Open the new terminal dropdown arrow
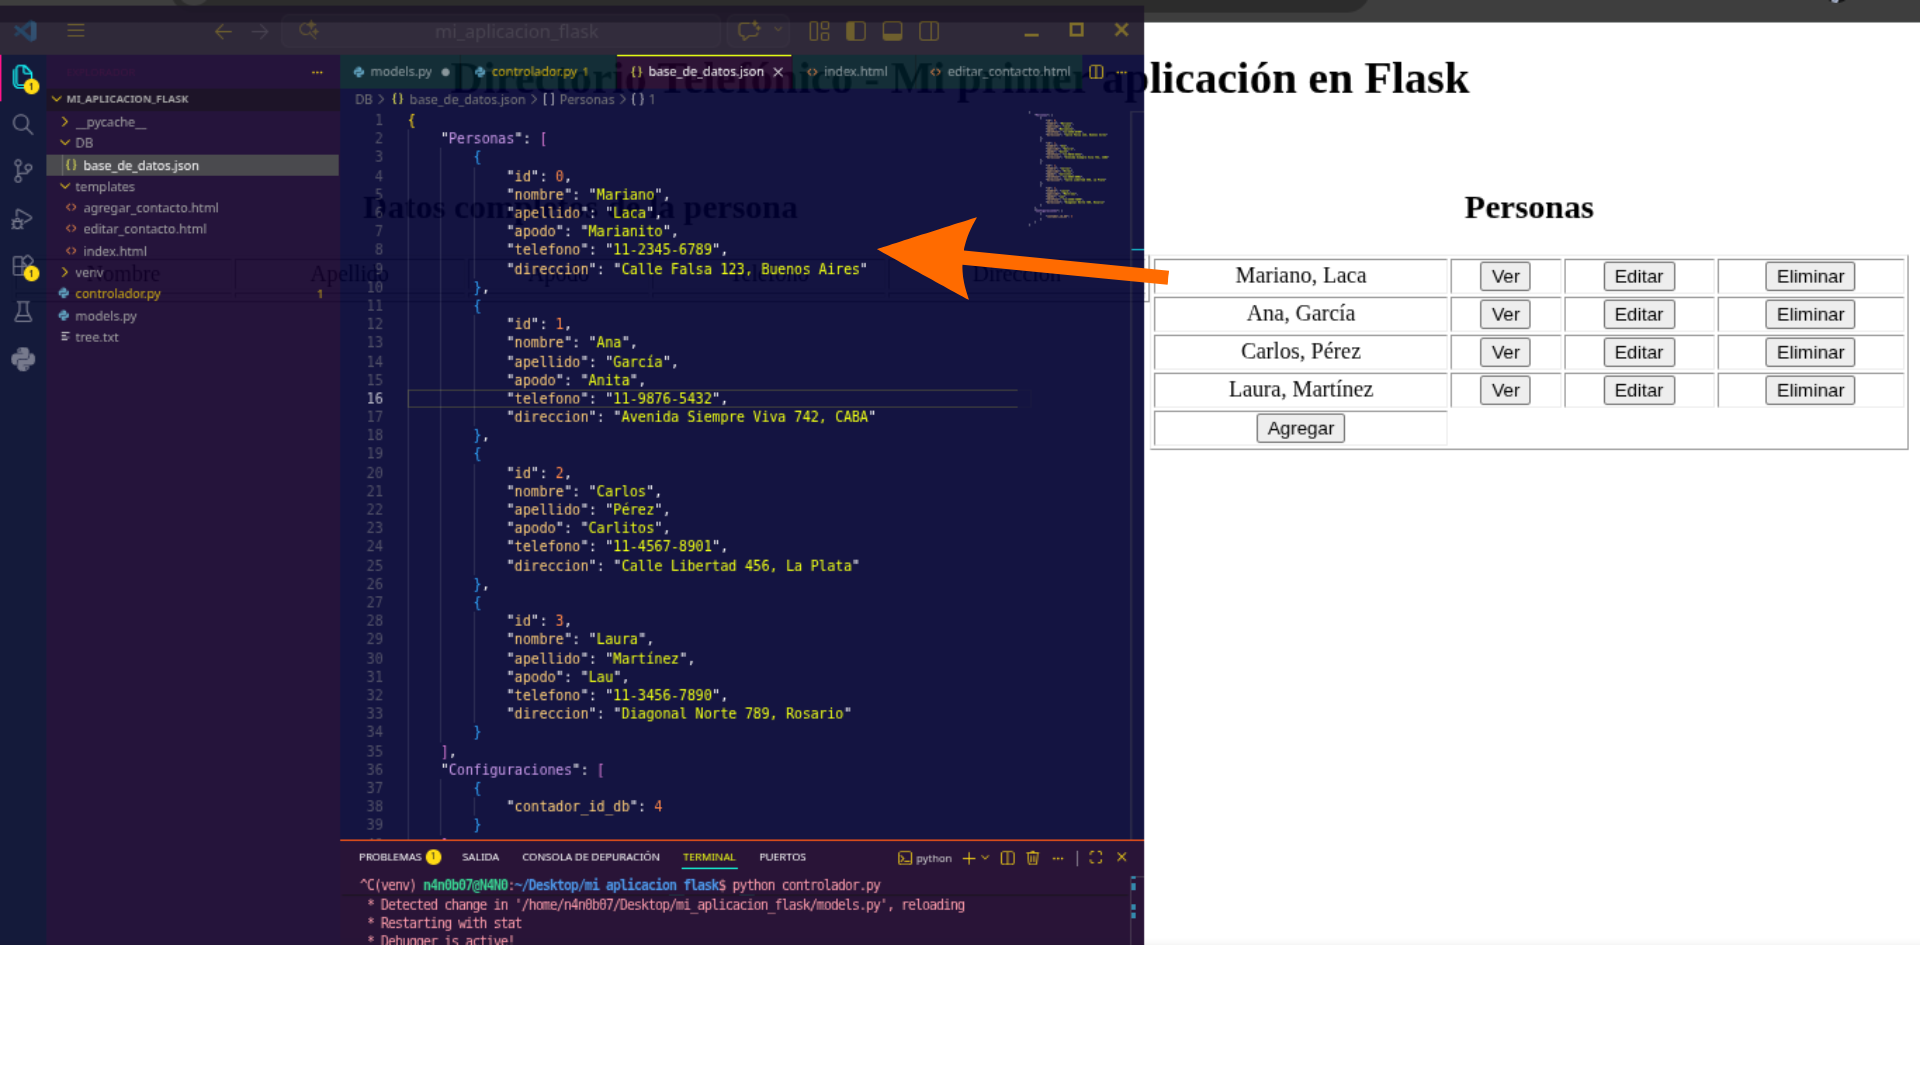Screen dimensions: 1920x1080 [985, 858]
